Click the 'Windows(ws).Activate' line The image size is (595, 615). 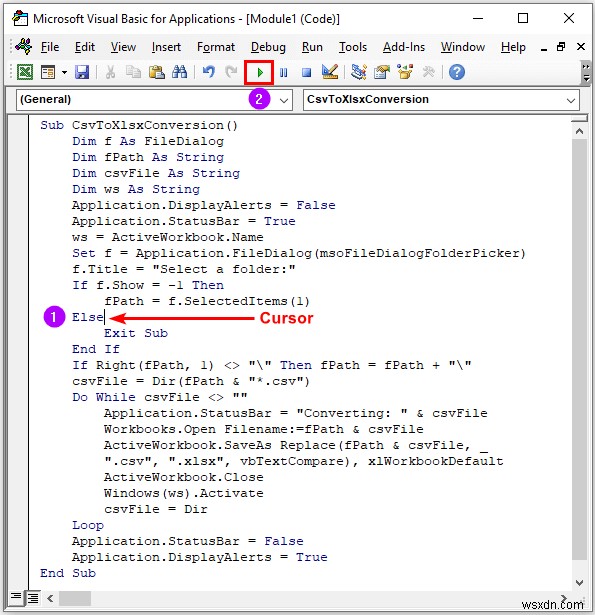(x=184, y=493)
